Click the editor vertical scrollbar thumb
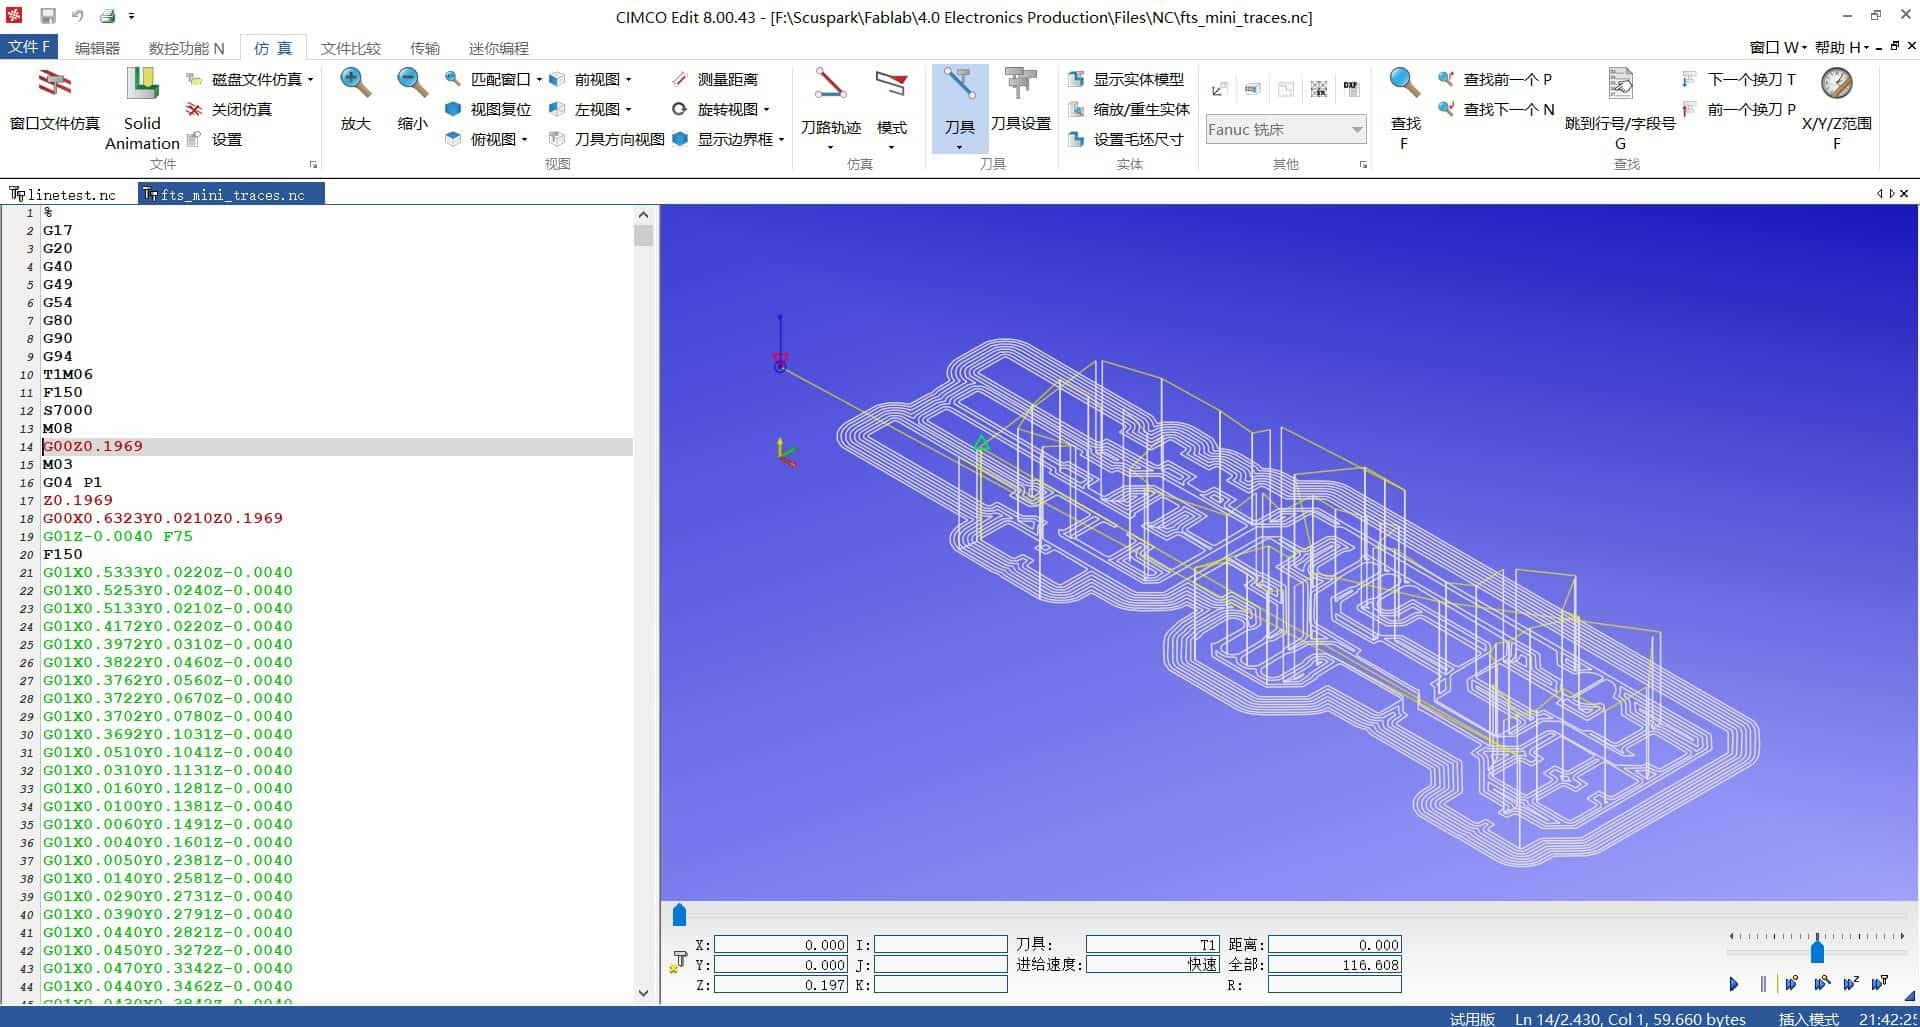The width and height of the screenshot is (1920, 1027). [643, 236]
